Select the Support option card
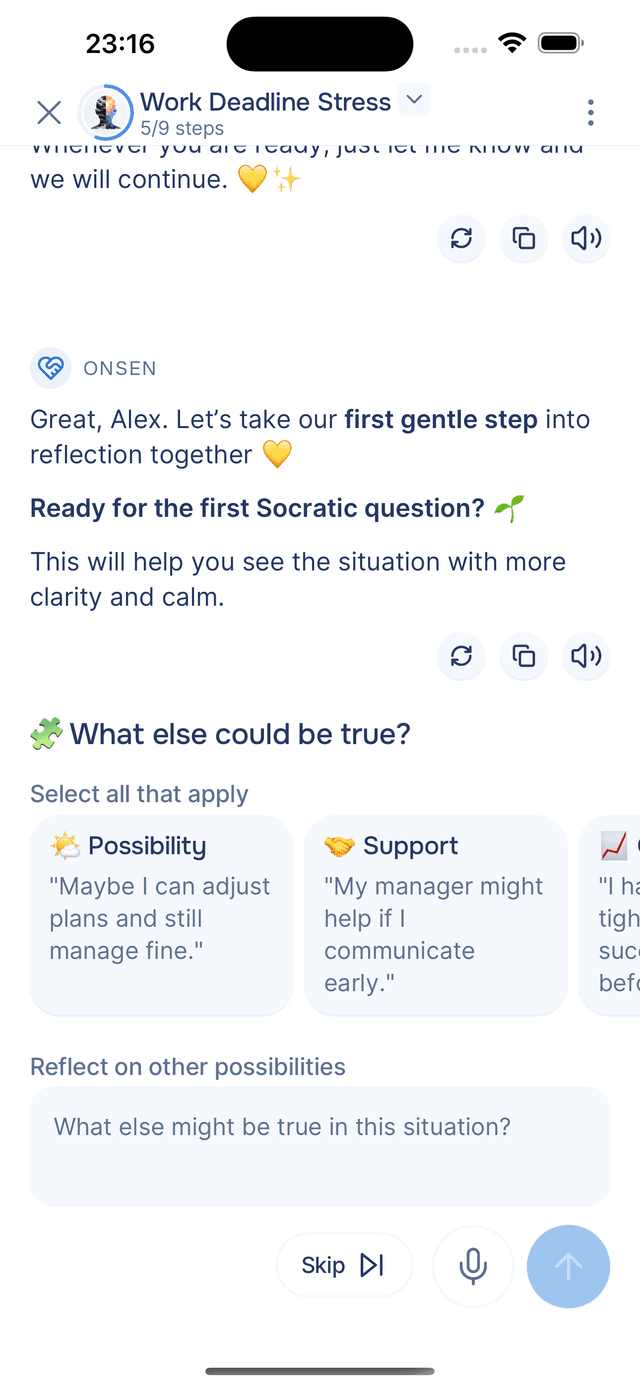This screenshot has width=640, height=1387. [x=435, y=915]
